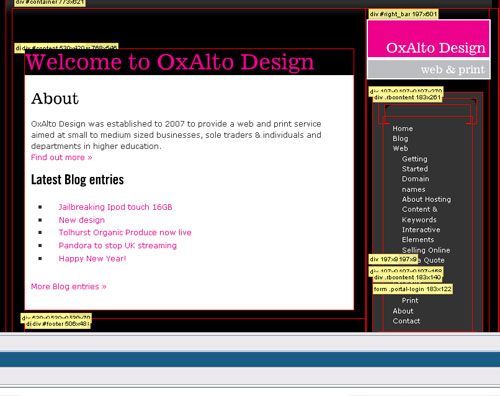
Task: Click the 'div #footer' outline label
Action: (x=57, y=324)
